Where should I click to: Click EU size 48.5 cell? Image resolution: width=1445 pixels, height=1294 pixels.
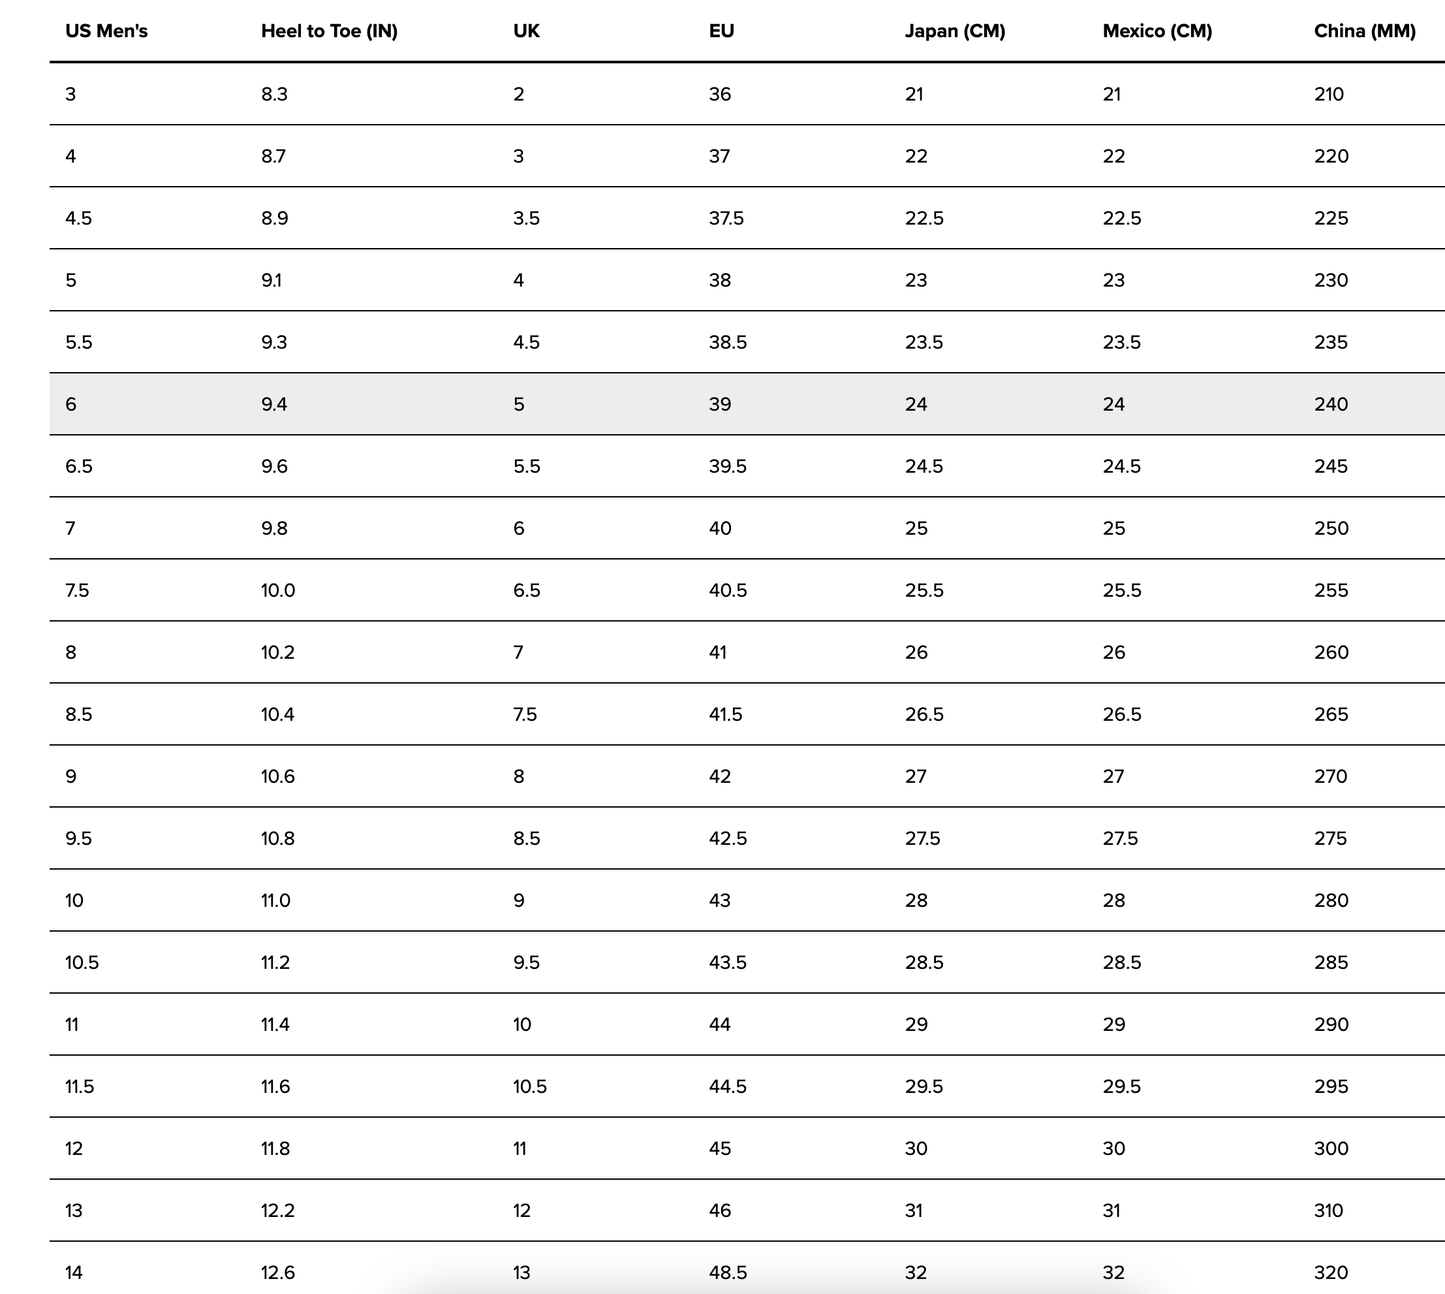[728, 1272]
